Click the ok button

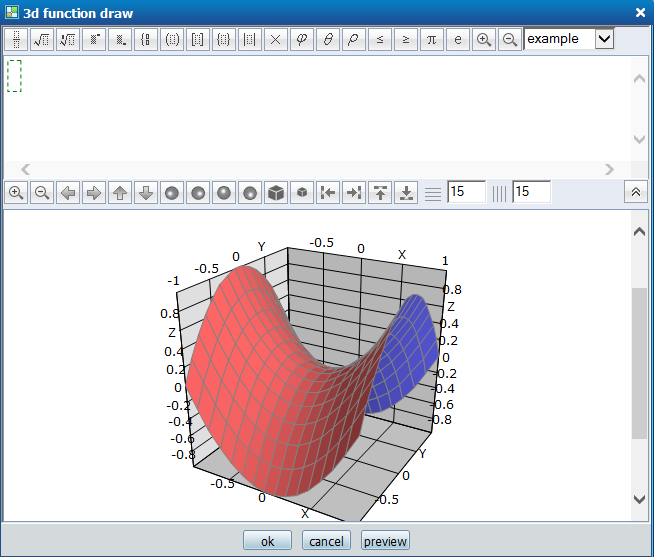(x=267, y=541)
